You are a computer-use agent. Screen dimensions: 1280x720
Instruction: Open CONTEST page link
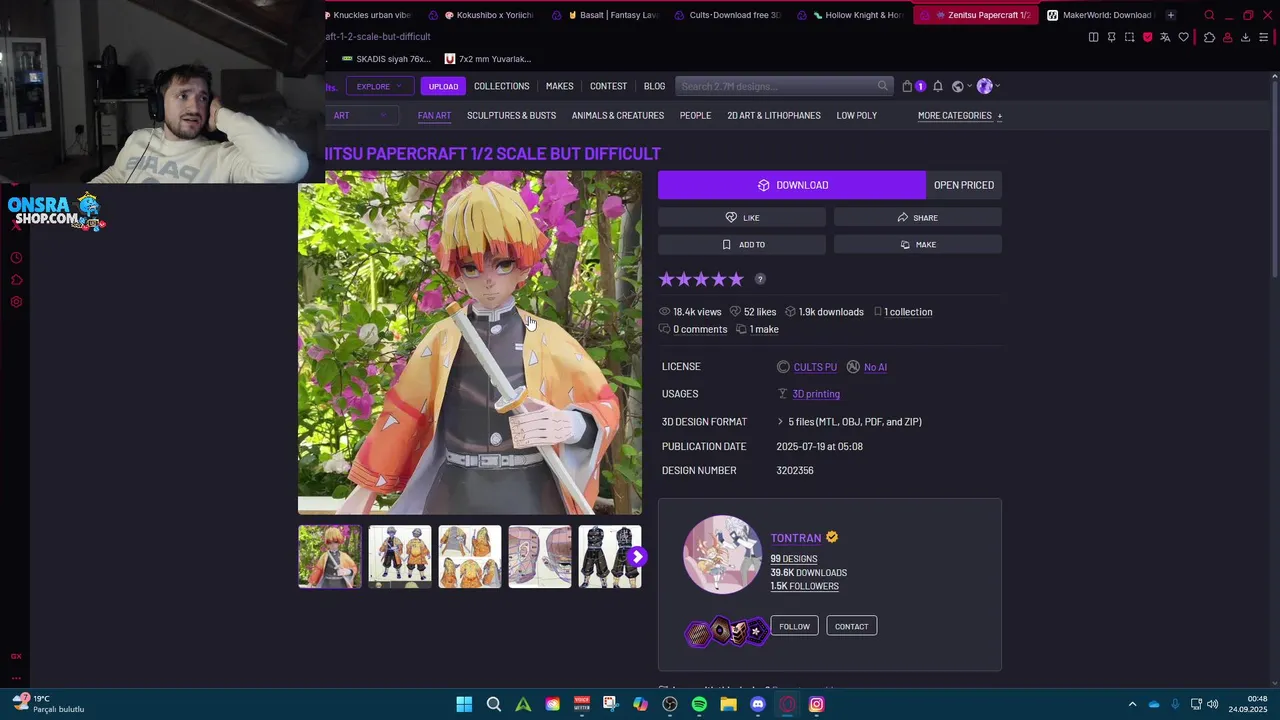click(608, 86)
